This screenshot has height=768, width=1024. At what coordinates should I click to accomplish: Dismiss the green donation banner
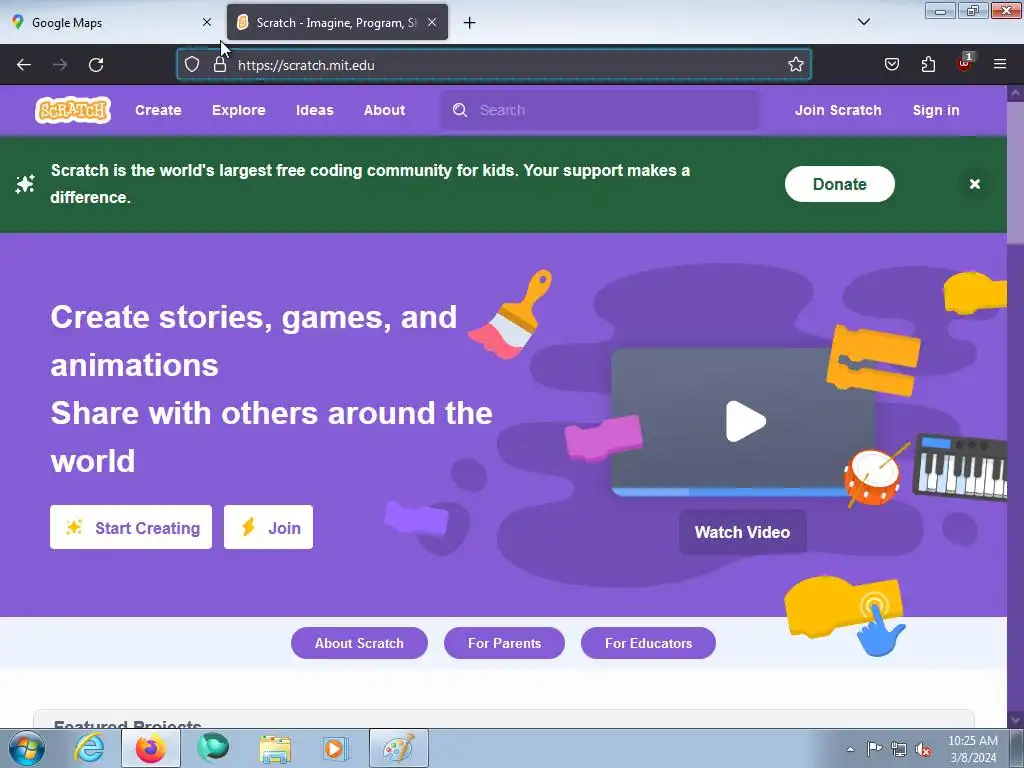[x=974, y=184]
